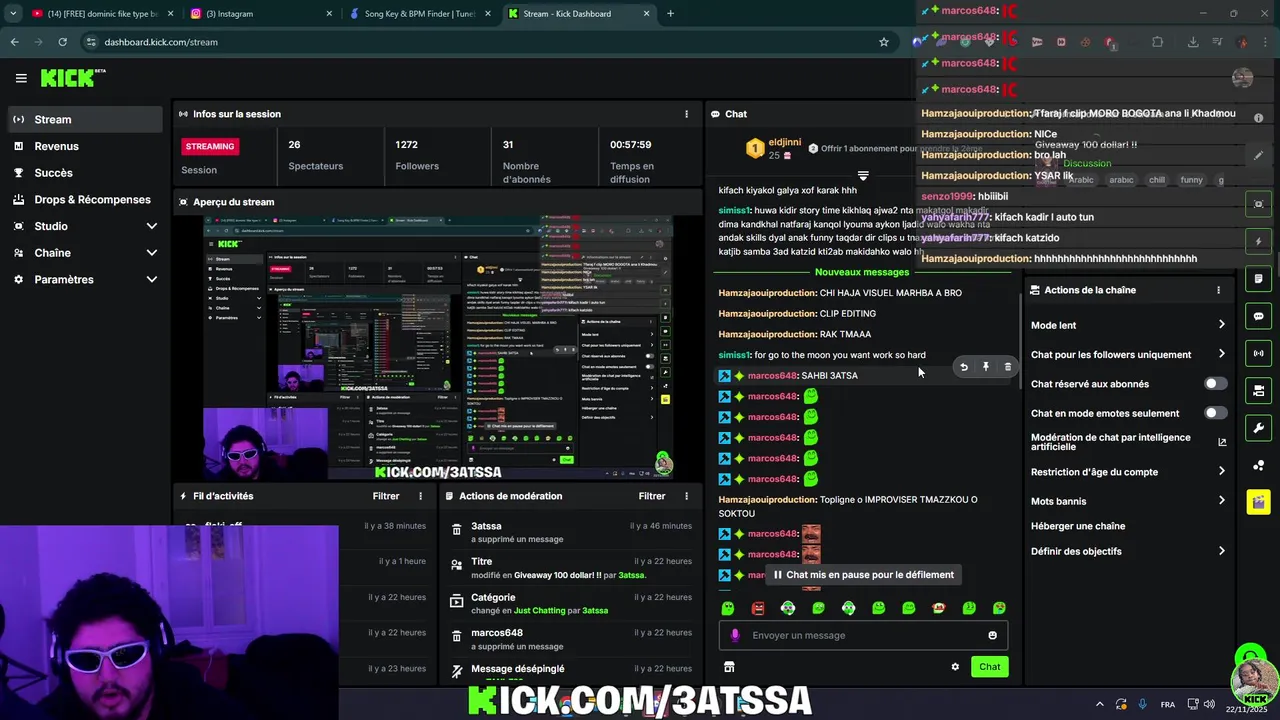
Task: Open the Filtrer control in Fil d'activités
Action: pyautogui.click(x=386, y=496)
